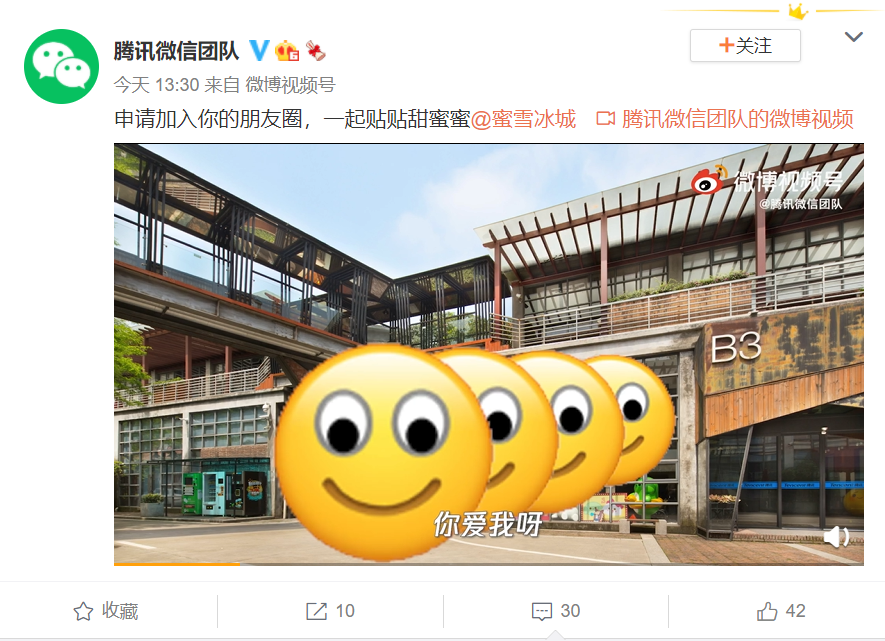The image size is (885, 641).
Task: Click the repost icon showing 10
Action: [x=317, y=611]
